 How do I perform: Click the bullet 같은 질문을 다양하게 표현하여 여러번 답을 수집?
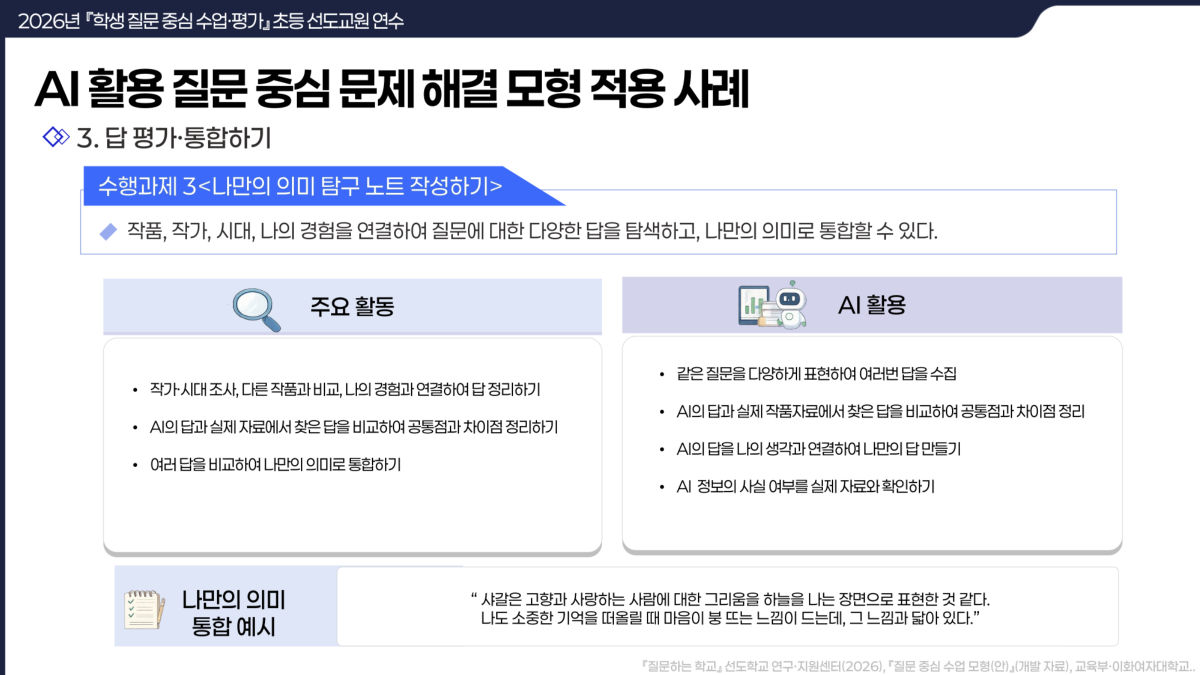pyautogui.click(x=816, y=374)
